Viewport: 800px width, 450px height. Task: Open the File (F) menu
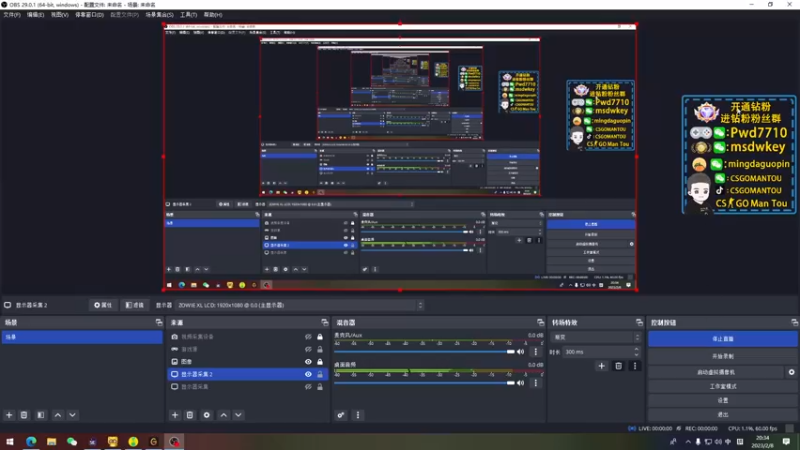[x=12, y=15]
